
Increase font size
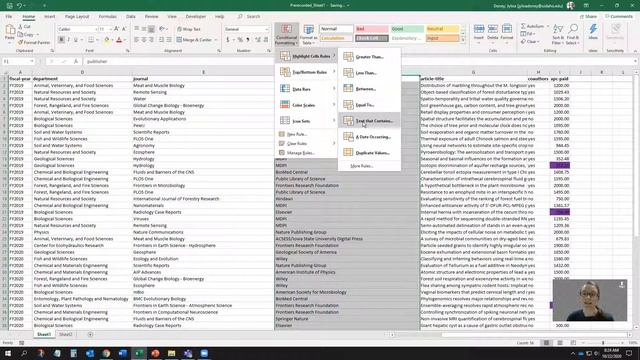(117, 29)
